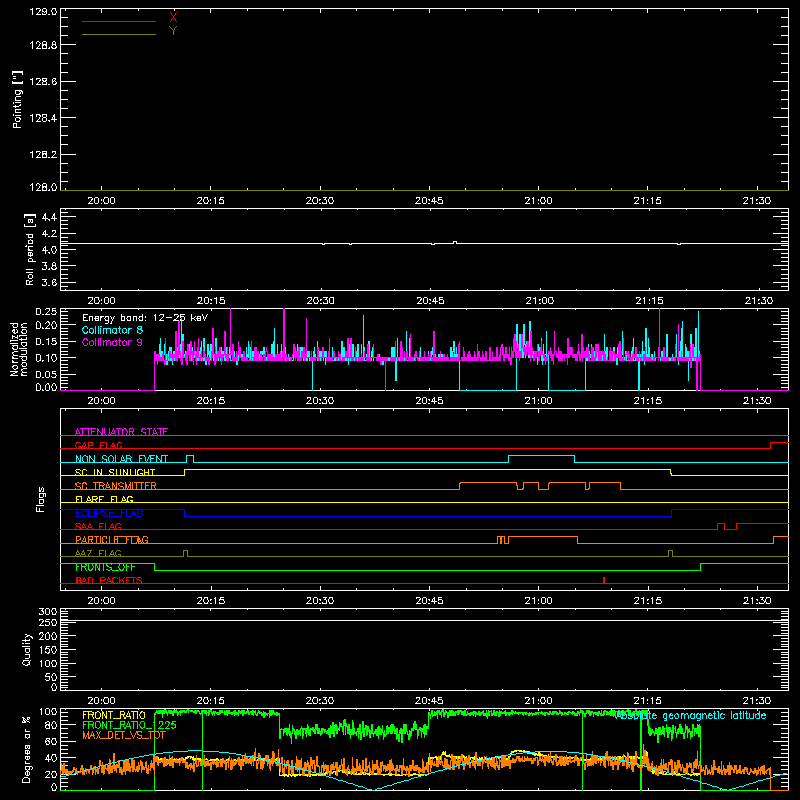
Task: Click the SC_IN_SUNLIGHT flag label
Action: pyautogui.click(x=115, y=472)
